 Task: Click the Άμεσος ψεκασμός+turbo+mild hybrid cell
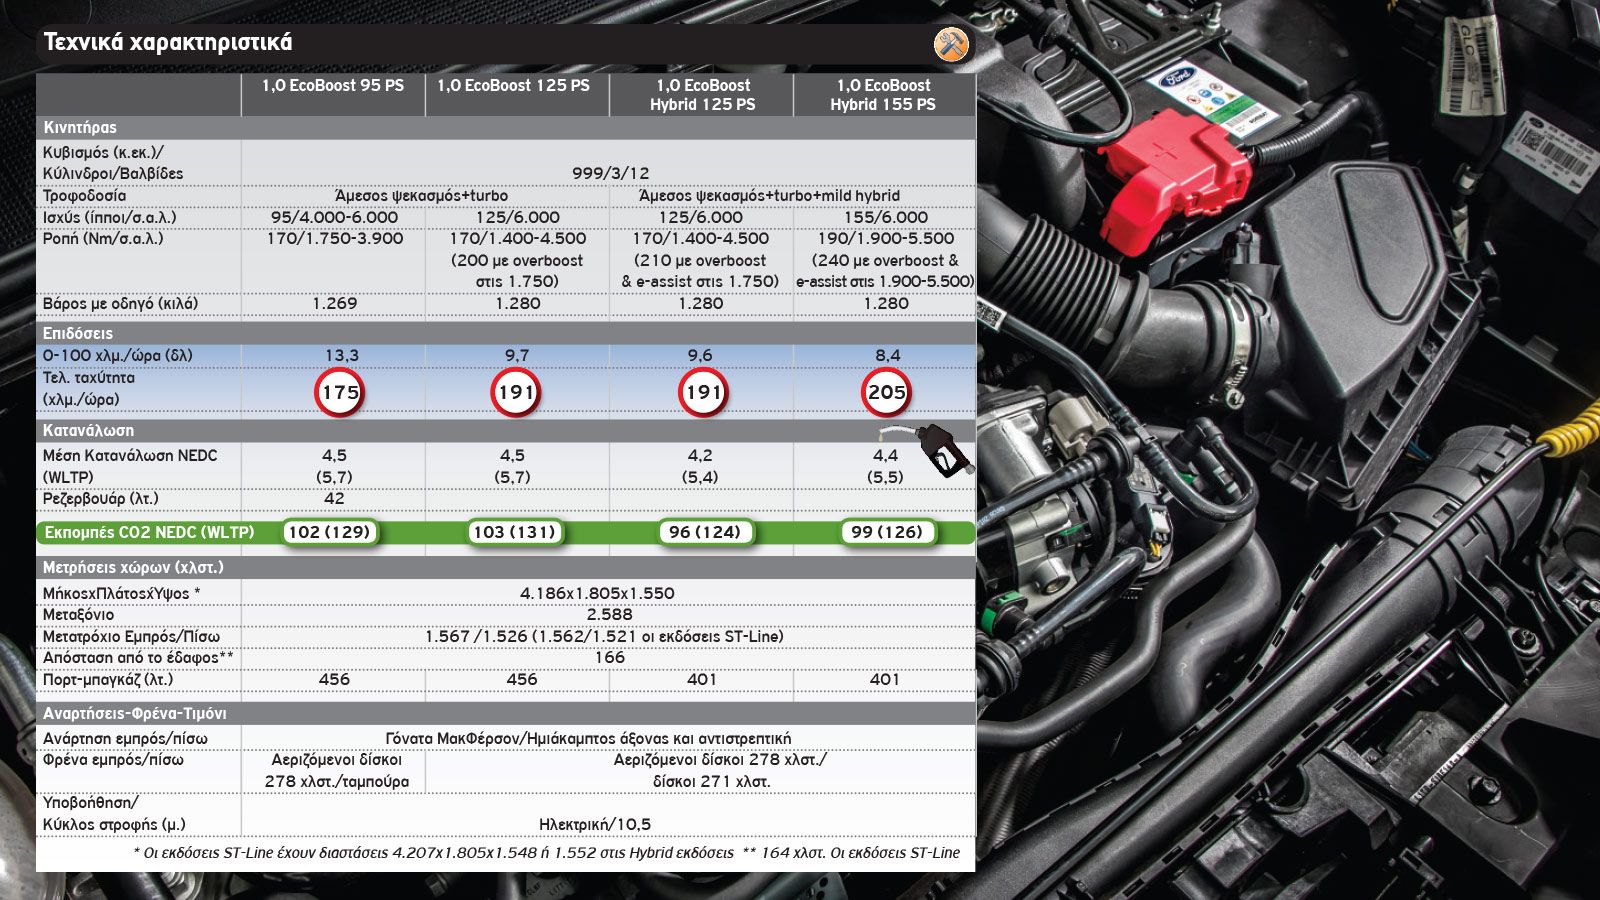click(769, 196)
